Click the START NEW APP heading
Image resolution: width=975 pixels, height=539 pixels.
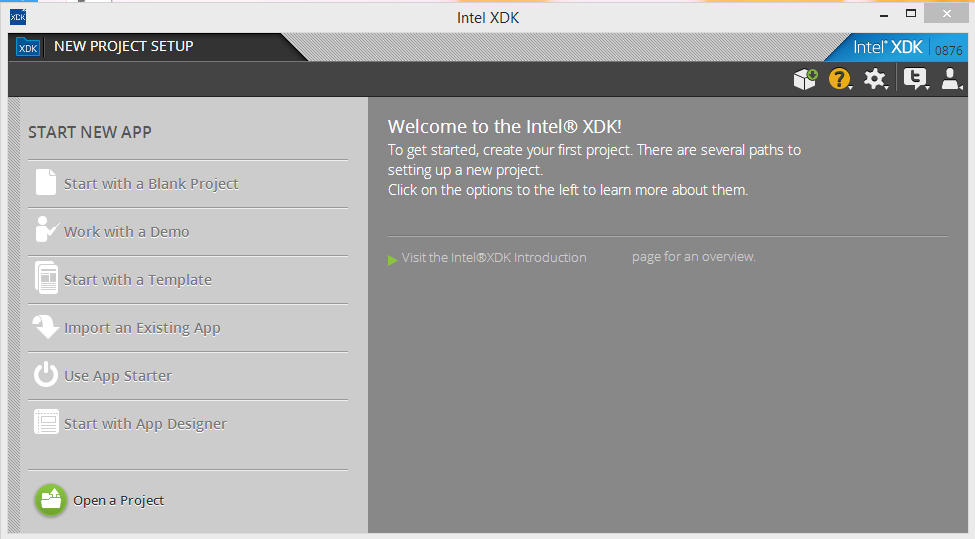tap(90, 132)
